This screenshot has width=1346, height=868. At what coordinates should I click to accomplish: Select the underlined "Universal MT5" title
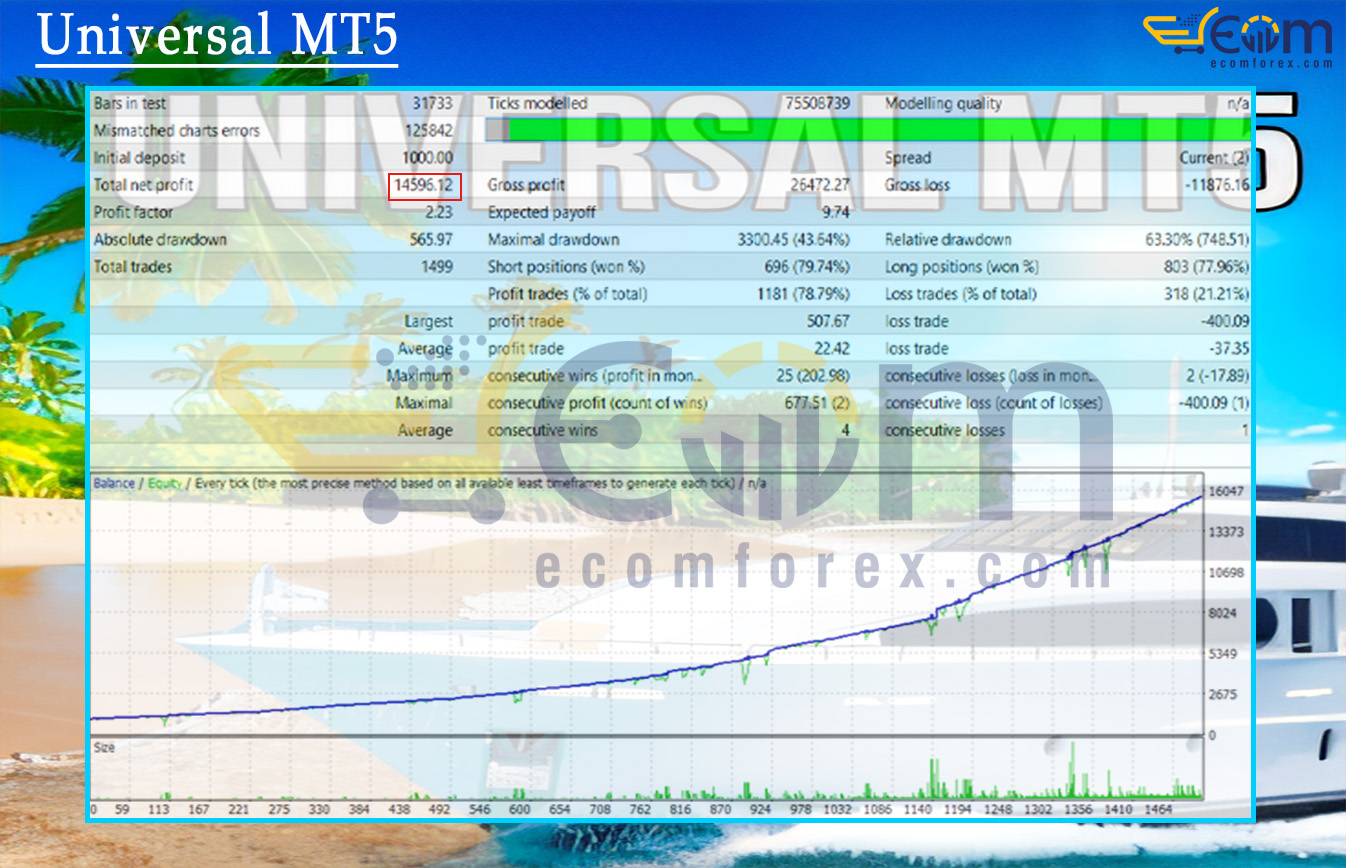click(219, 36)
